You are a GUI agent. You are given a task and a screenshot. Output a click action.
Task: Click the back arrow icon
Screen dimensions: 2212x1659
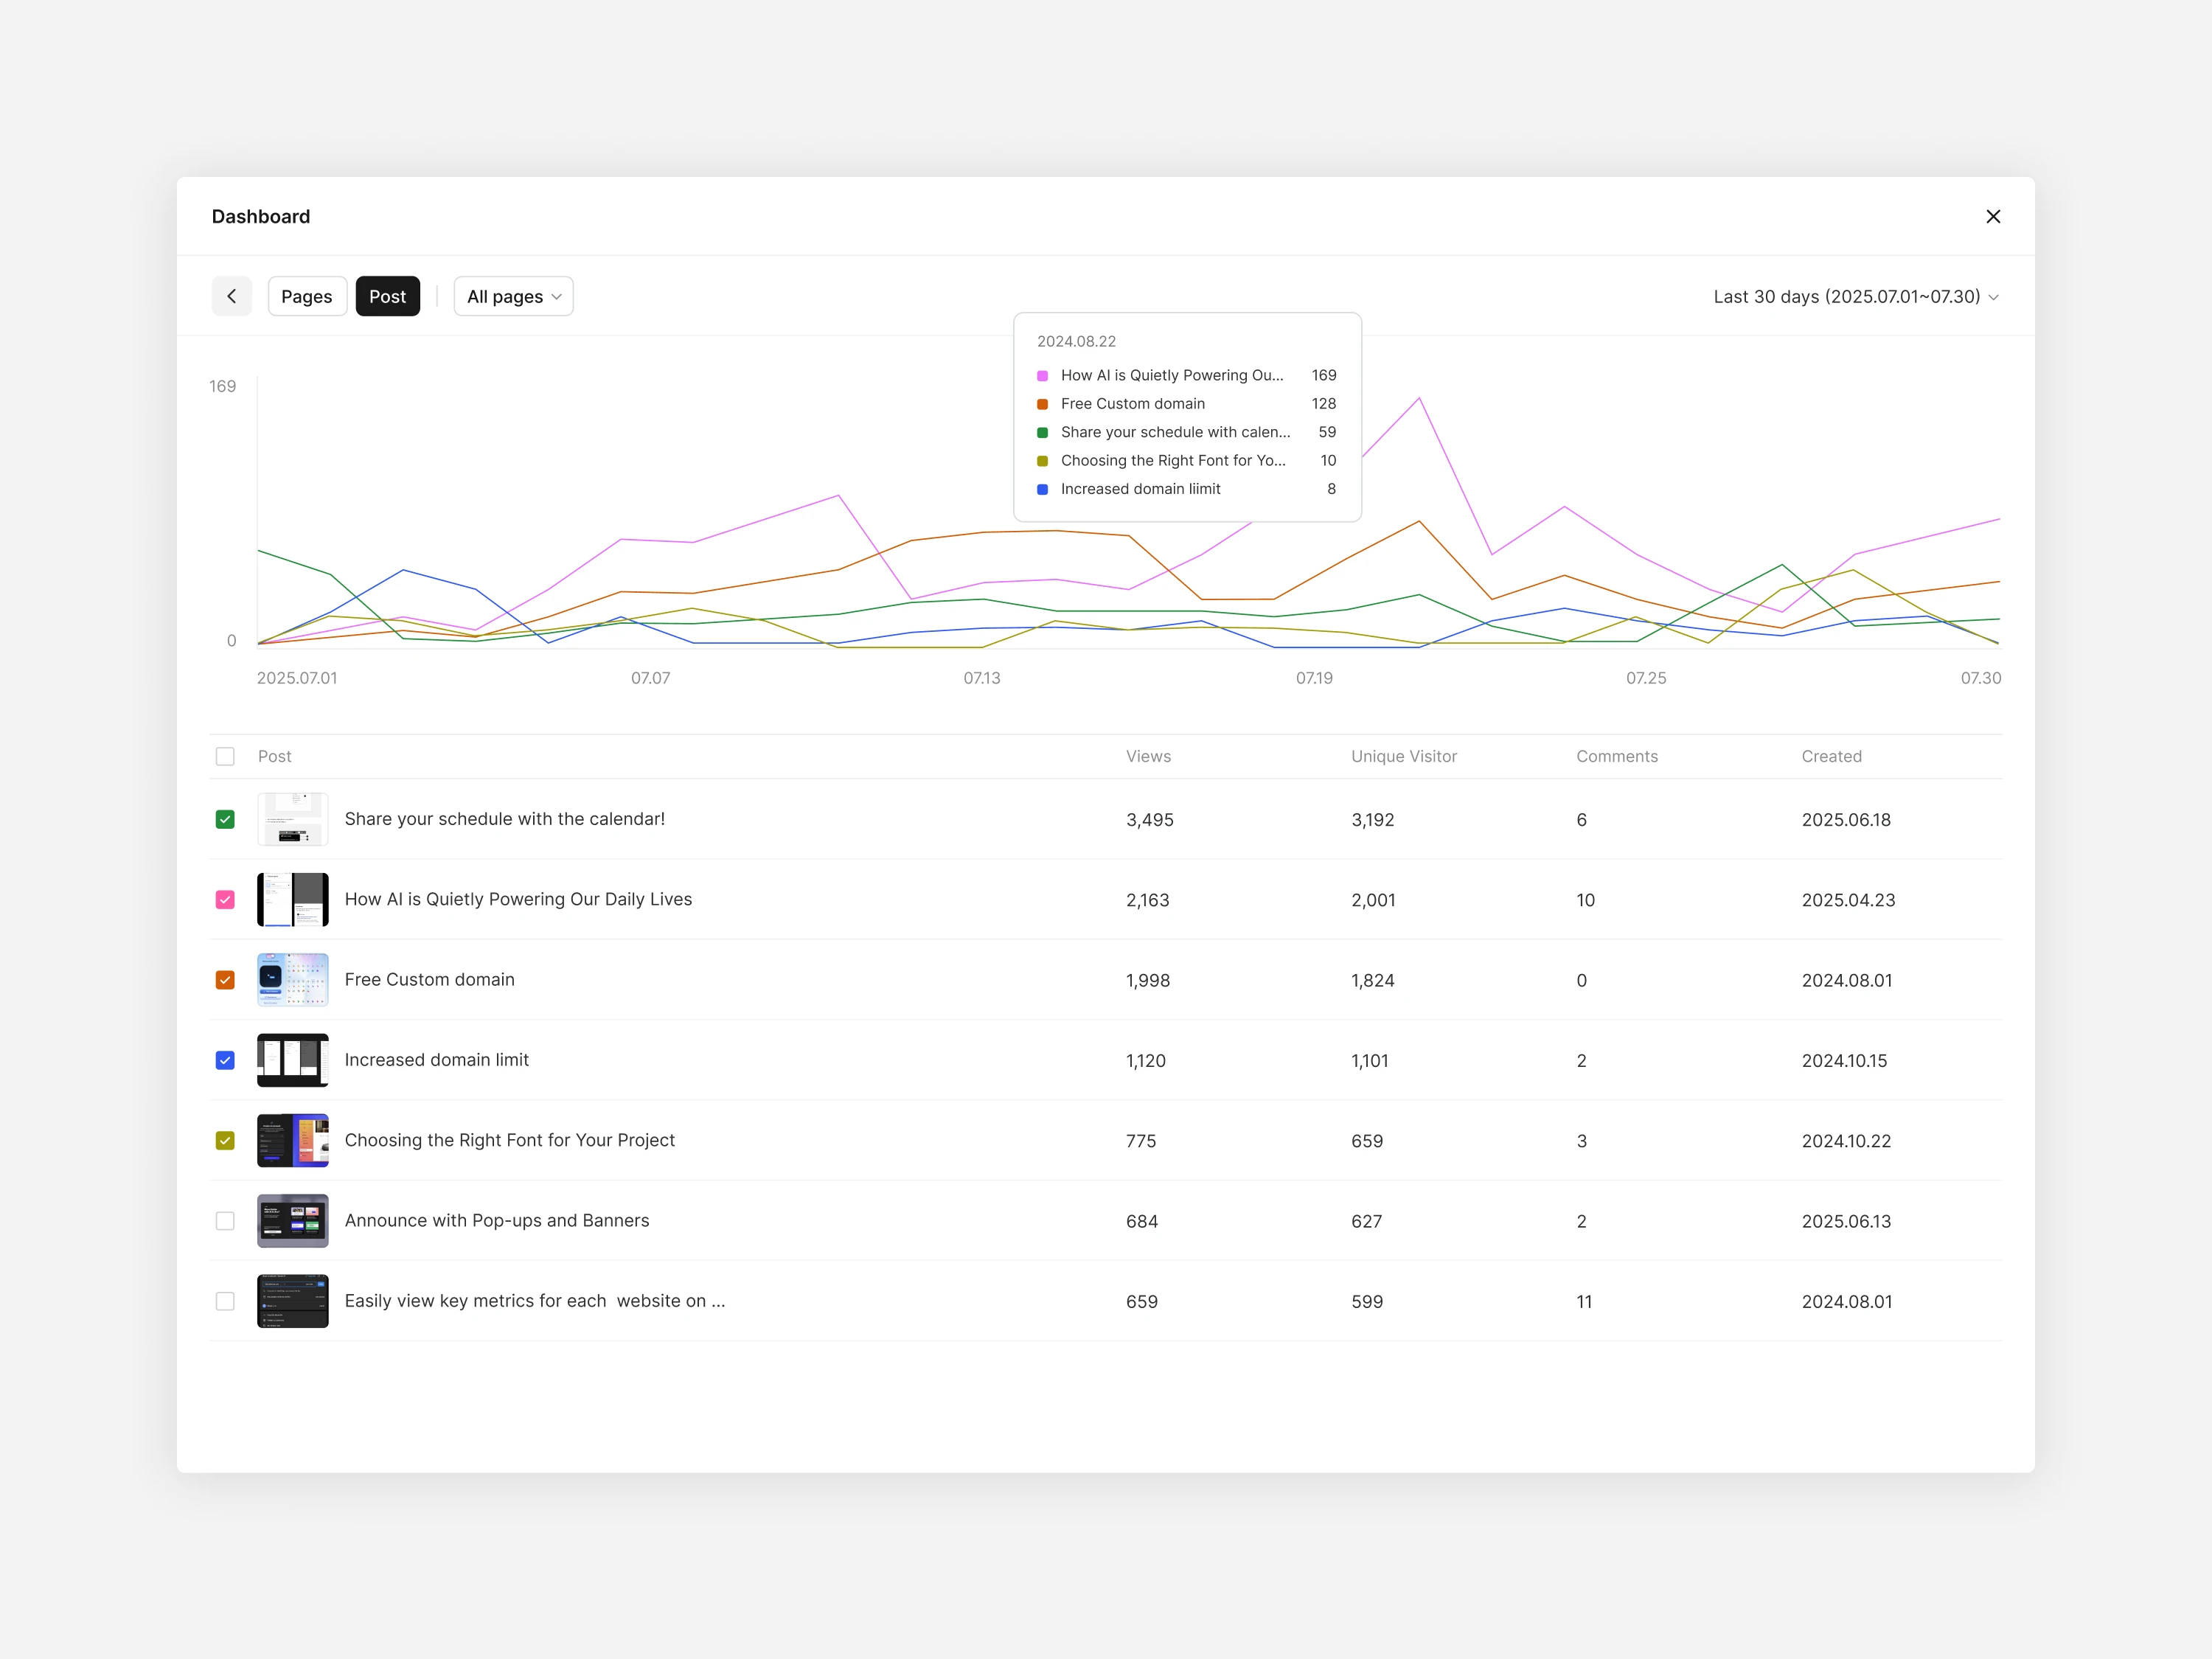pos(231,296)
